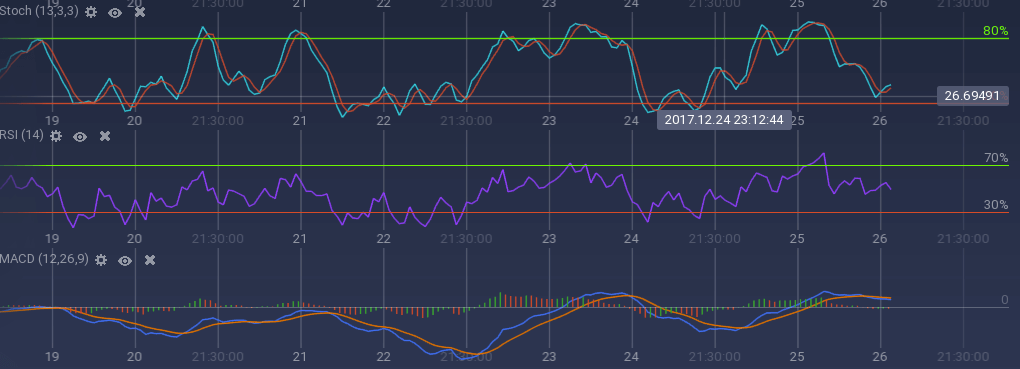The height and width of the screenshot is (369, 1020).
Task: Open Stoch (13,3,3) indicator settings gear
Action: [x=91, y=12]
